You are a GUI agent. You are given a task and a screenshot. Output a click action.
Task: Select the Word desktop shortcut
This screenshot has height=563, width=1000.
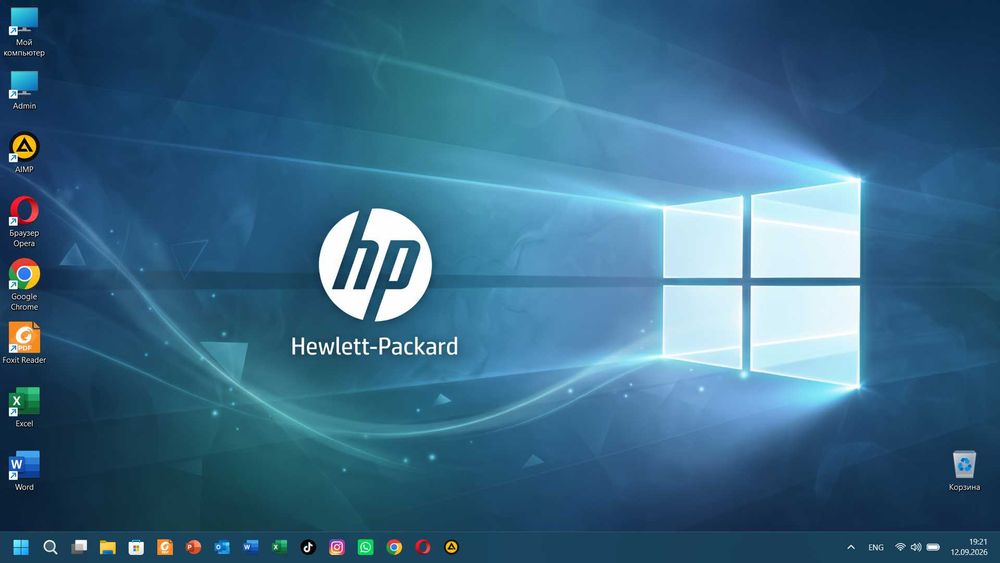click(x=24, y=471)
